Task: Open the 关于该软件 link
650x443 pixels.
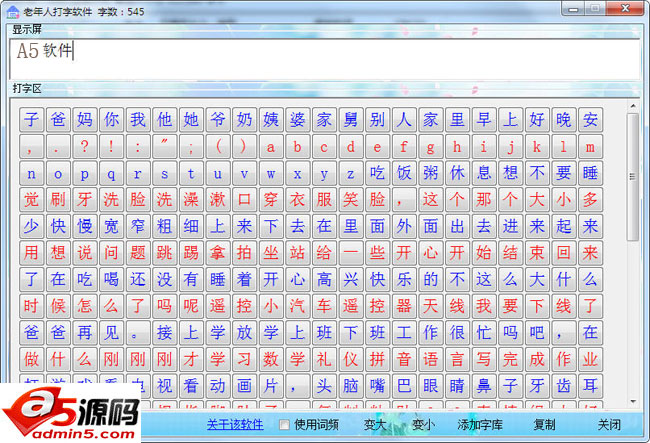Action: point(235,425)
